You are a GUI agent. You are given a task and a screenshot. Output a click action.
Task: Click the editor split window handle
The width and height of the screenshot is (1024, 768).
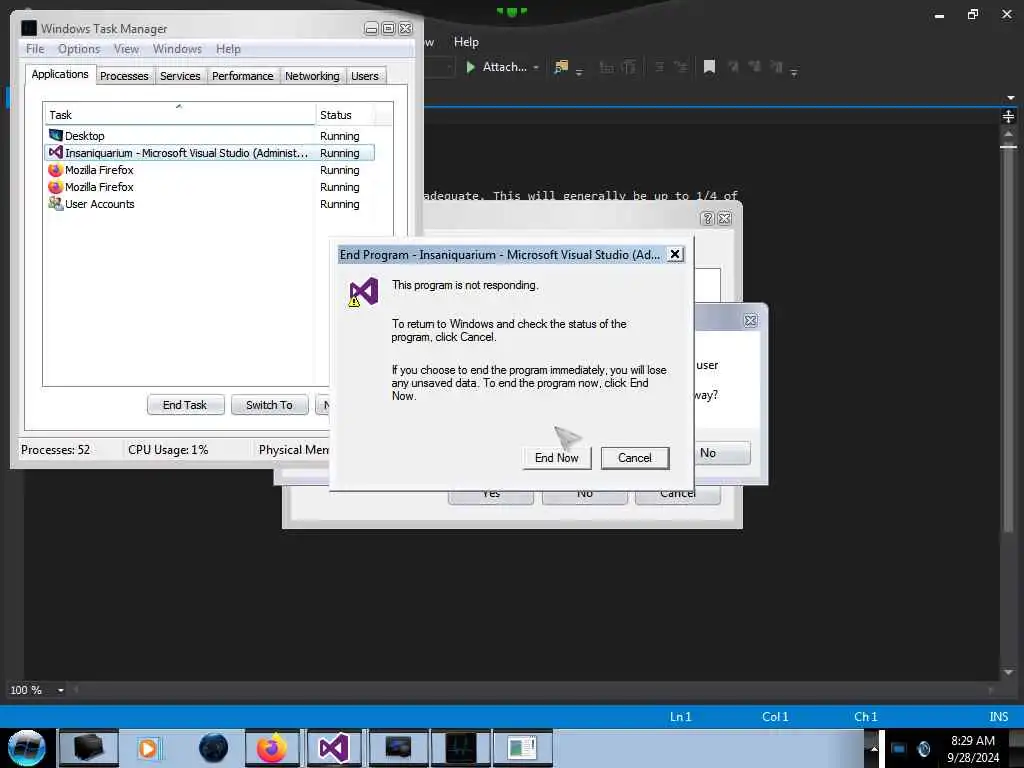coord(1008,116)
